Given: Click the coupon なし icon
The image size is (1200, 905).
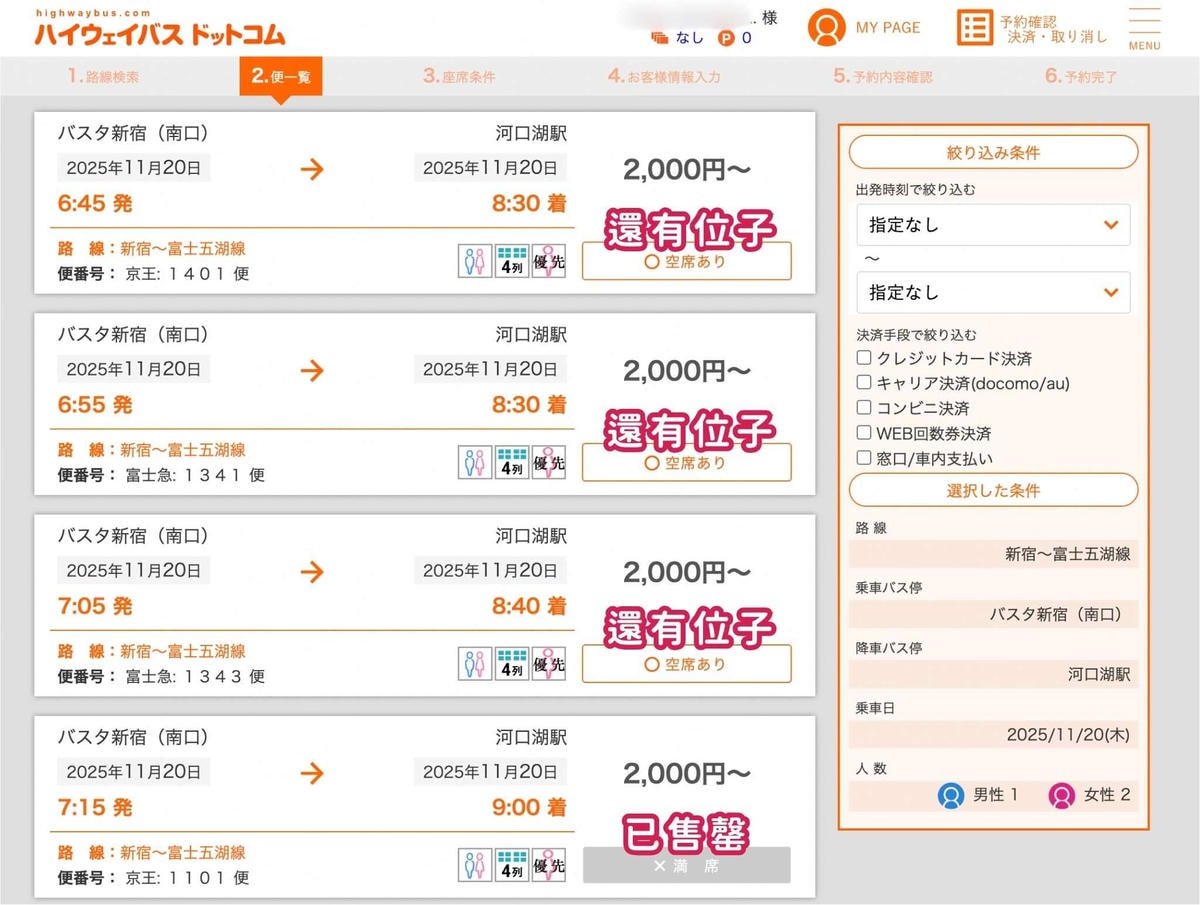Looking at the screenshot, I should [659, 39].
